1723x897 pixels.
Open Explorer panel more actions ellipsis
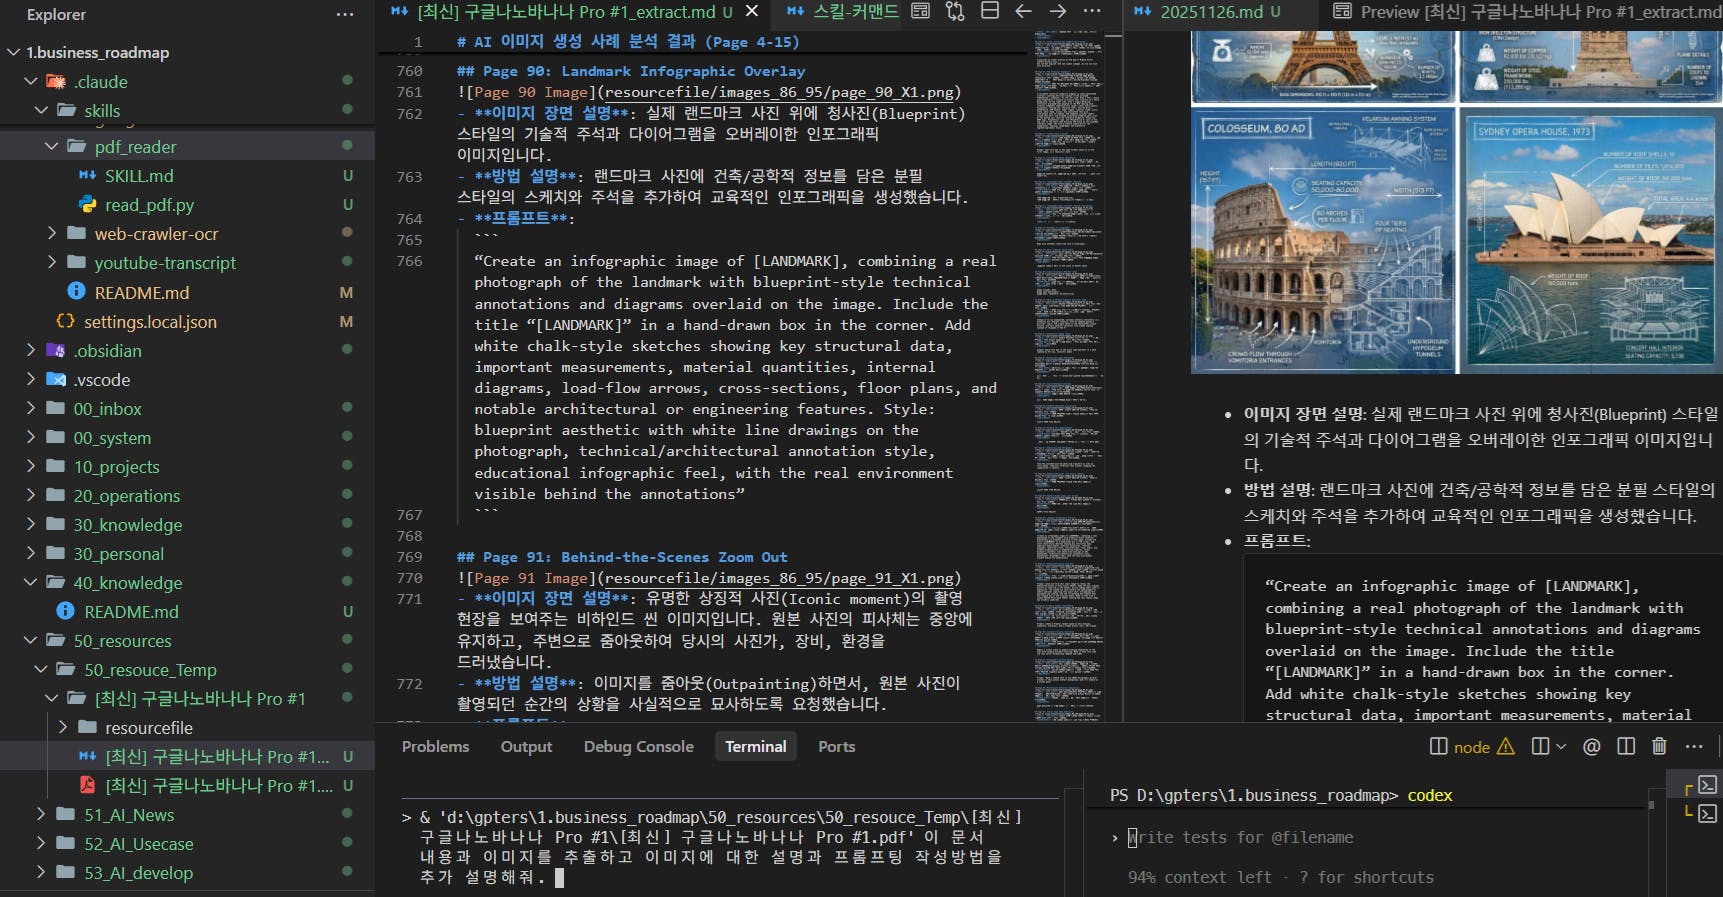tap(345, 14)
